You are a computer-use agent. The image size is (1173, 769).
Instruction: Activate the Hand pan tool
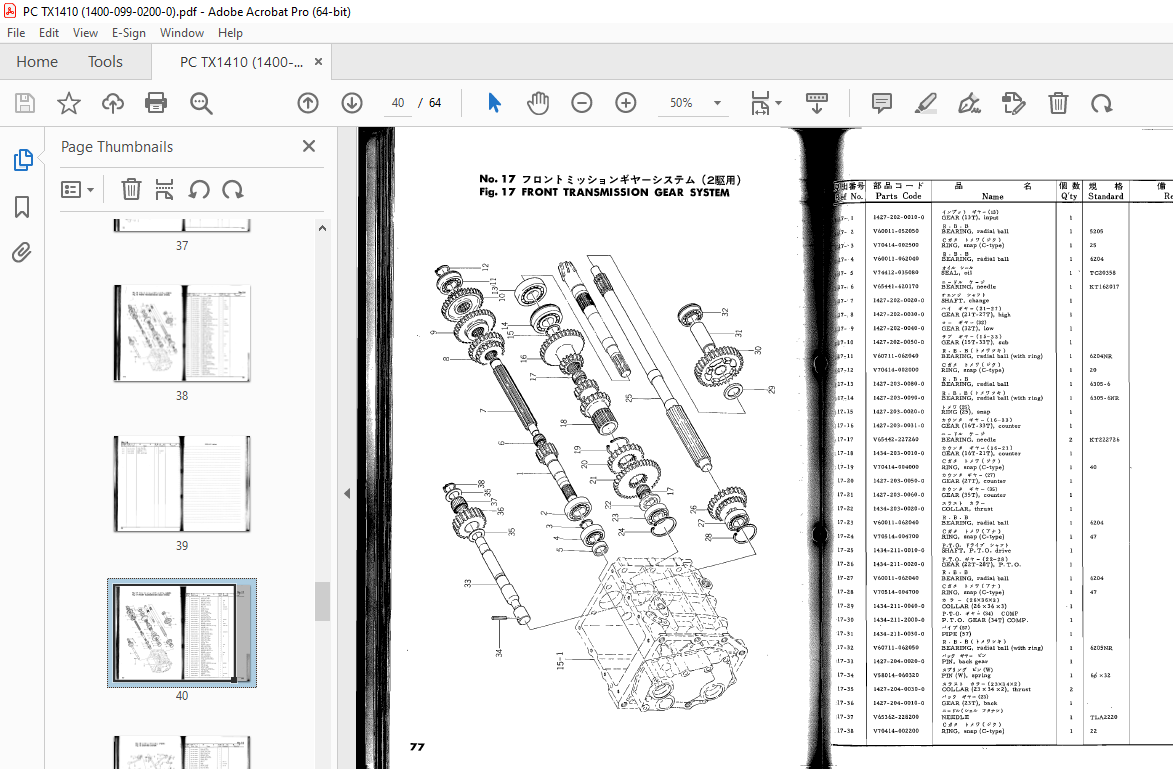(538, 103)
